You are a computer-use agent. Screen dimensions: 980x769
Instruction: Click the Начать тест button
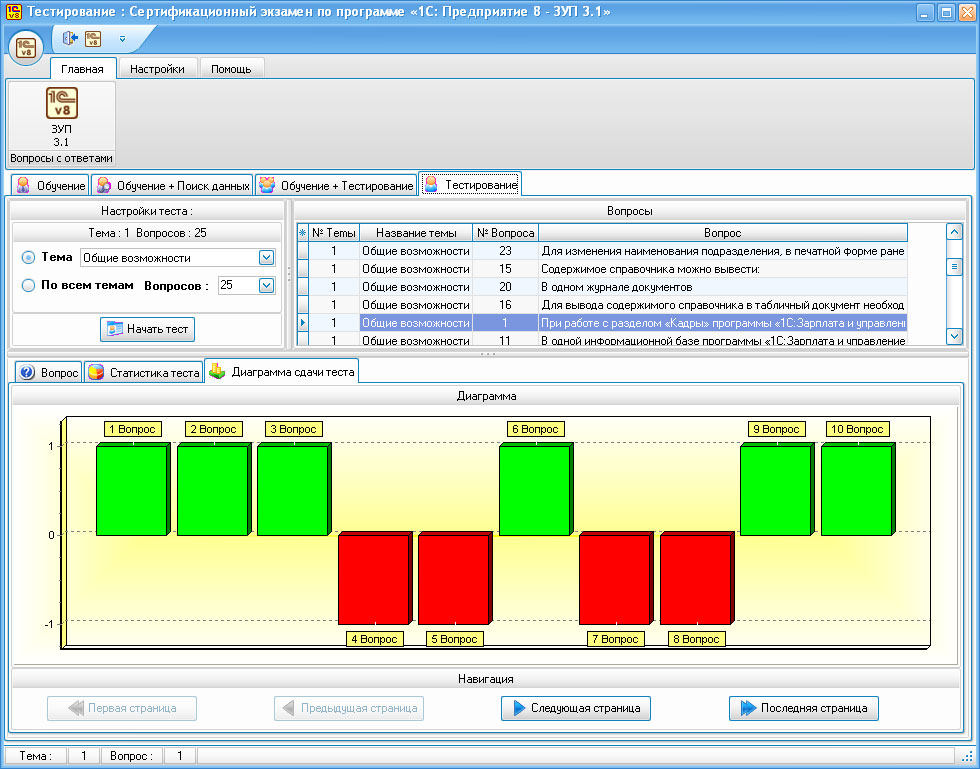tap(148, 329)
